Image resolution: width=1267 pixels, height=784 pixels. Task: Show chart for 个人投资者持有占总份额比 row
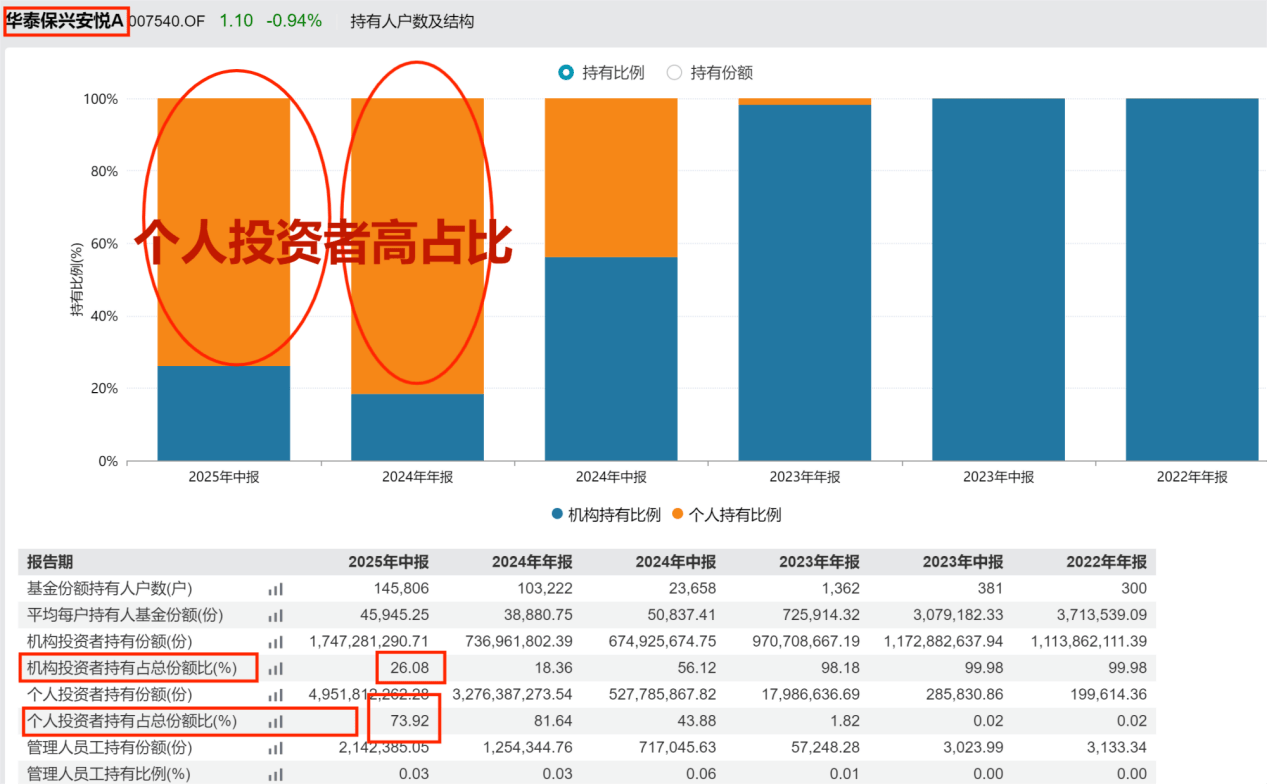pos(275,721)
